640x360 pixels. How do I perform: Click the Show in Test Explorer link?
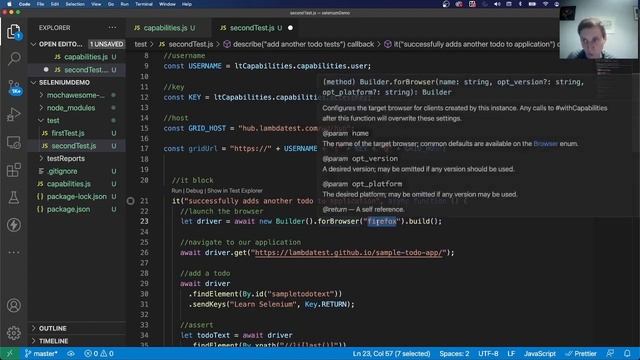pos(235,191)
